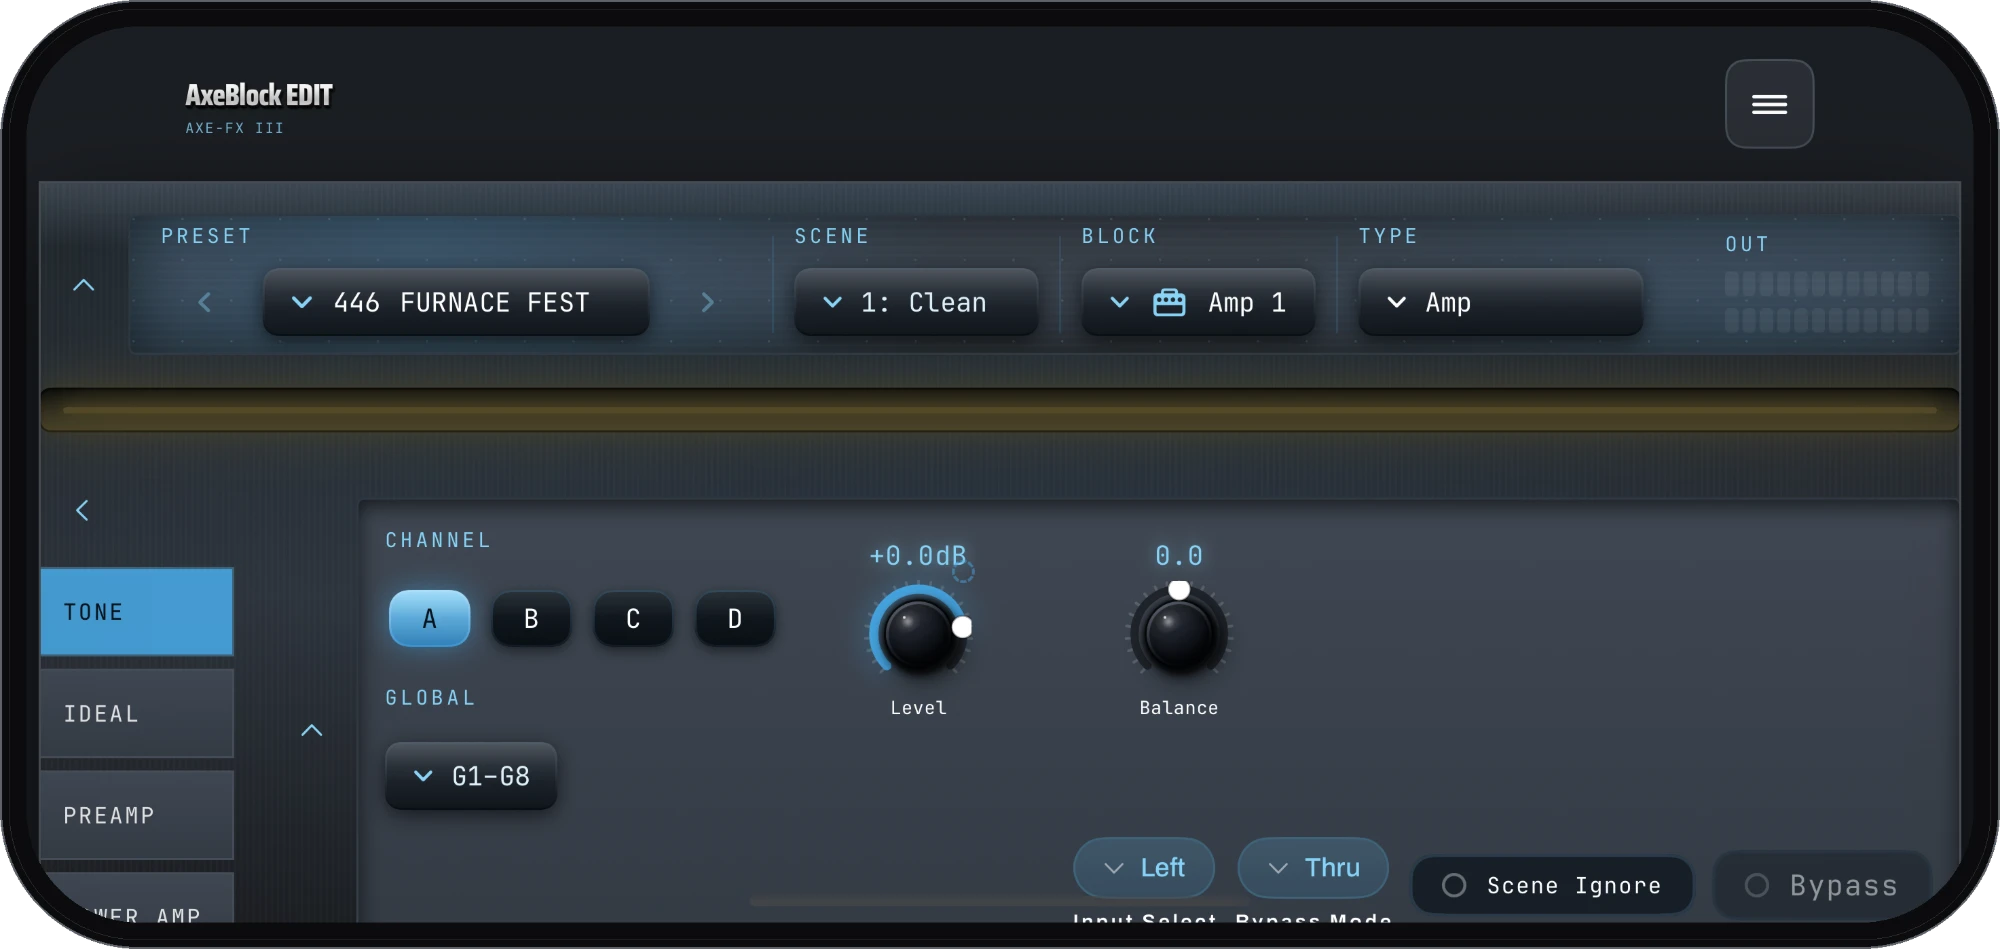
Task: Open the Left input select dropdown
Action: click(x=1144, y=867)
